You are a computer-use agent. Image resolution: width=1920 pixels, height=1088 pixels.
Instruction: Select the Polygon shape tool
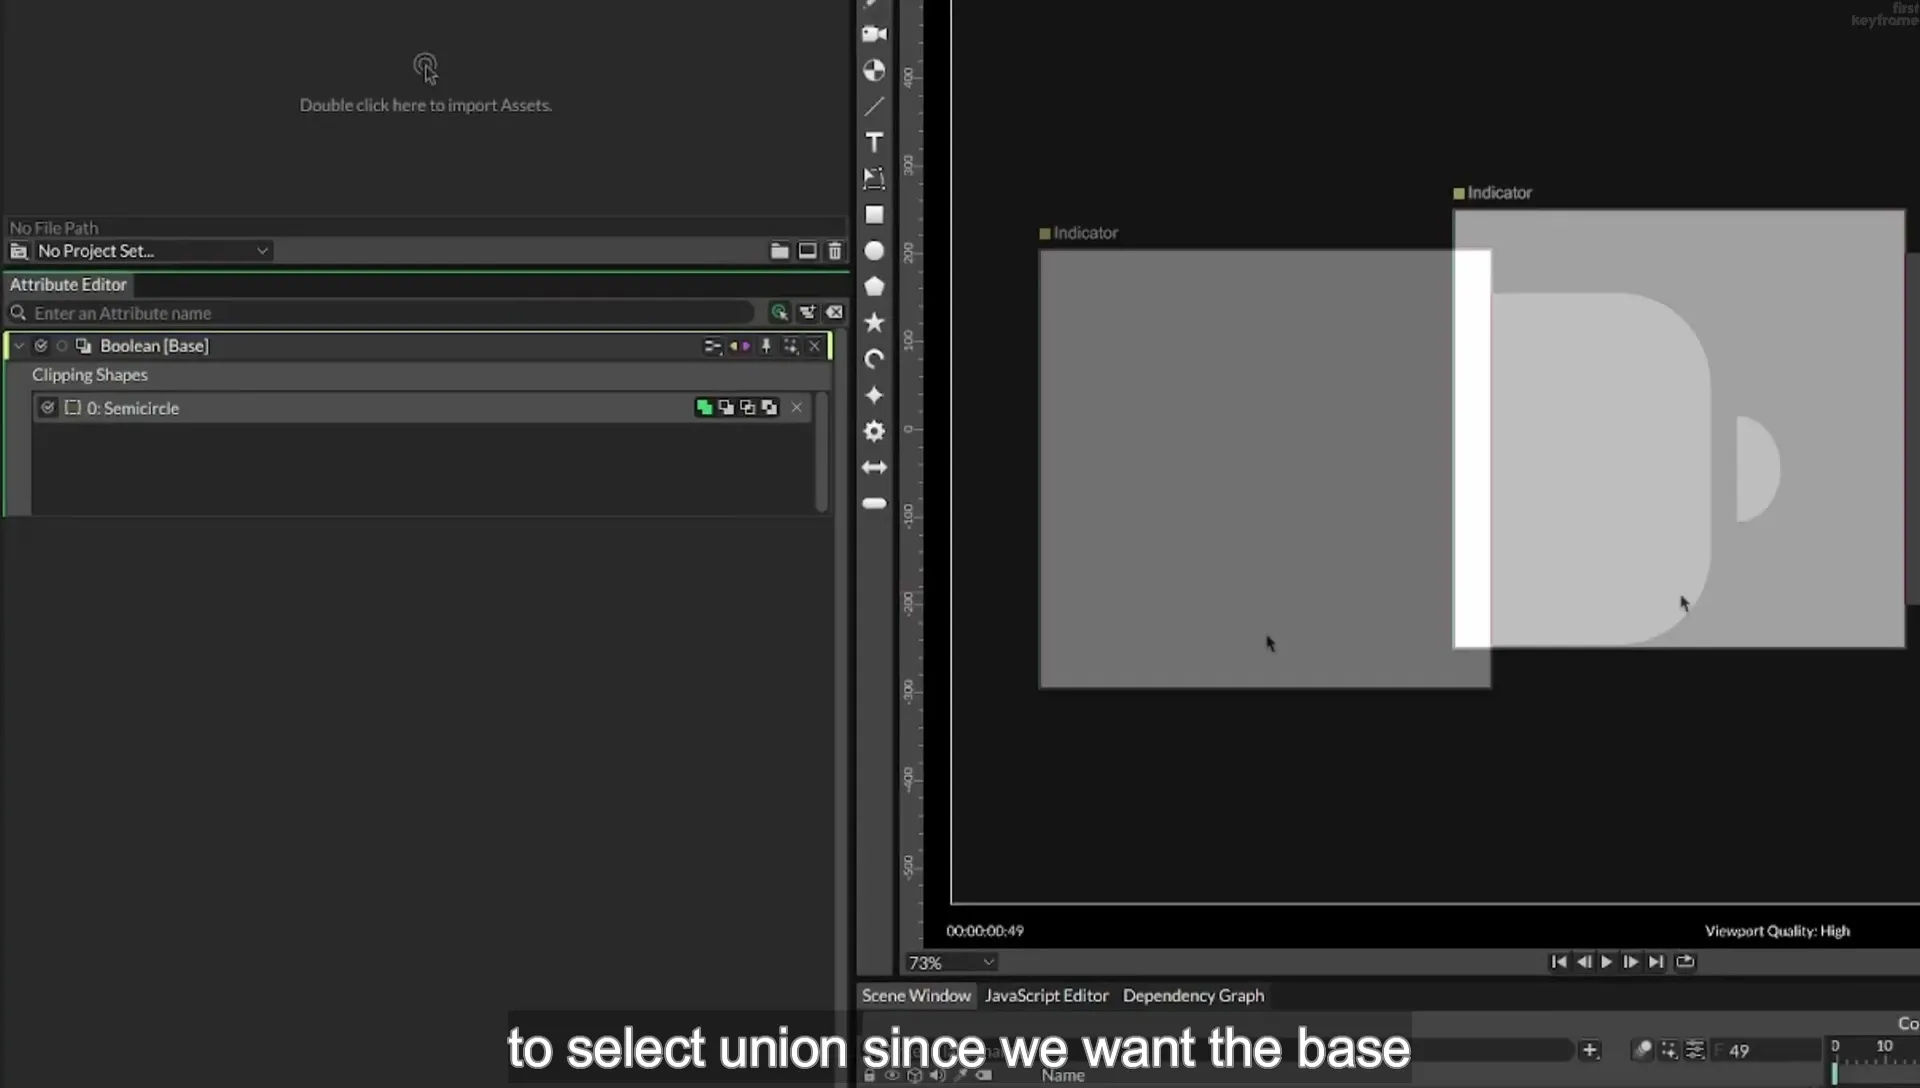874,286
